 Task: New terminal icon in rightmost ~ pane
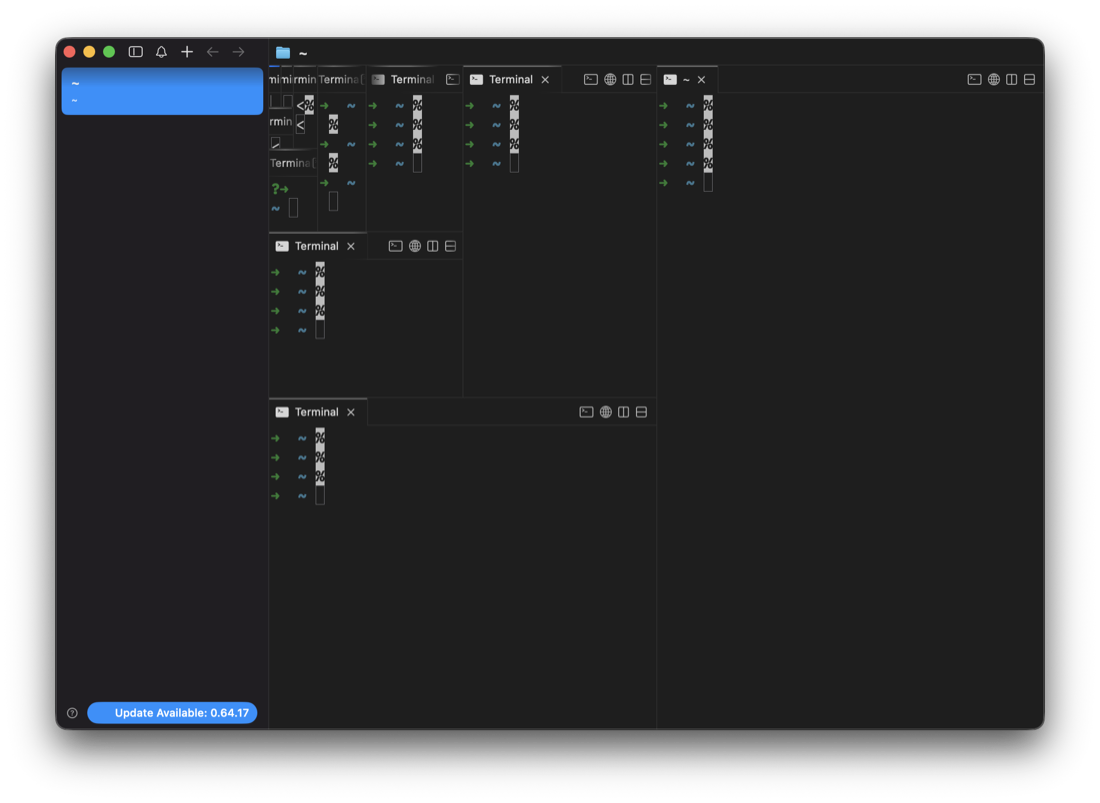[974, 79]
